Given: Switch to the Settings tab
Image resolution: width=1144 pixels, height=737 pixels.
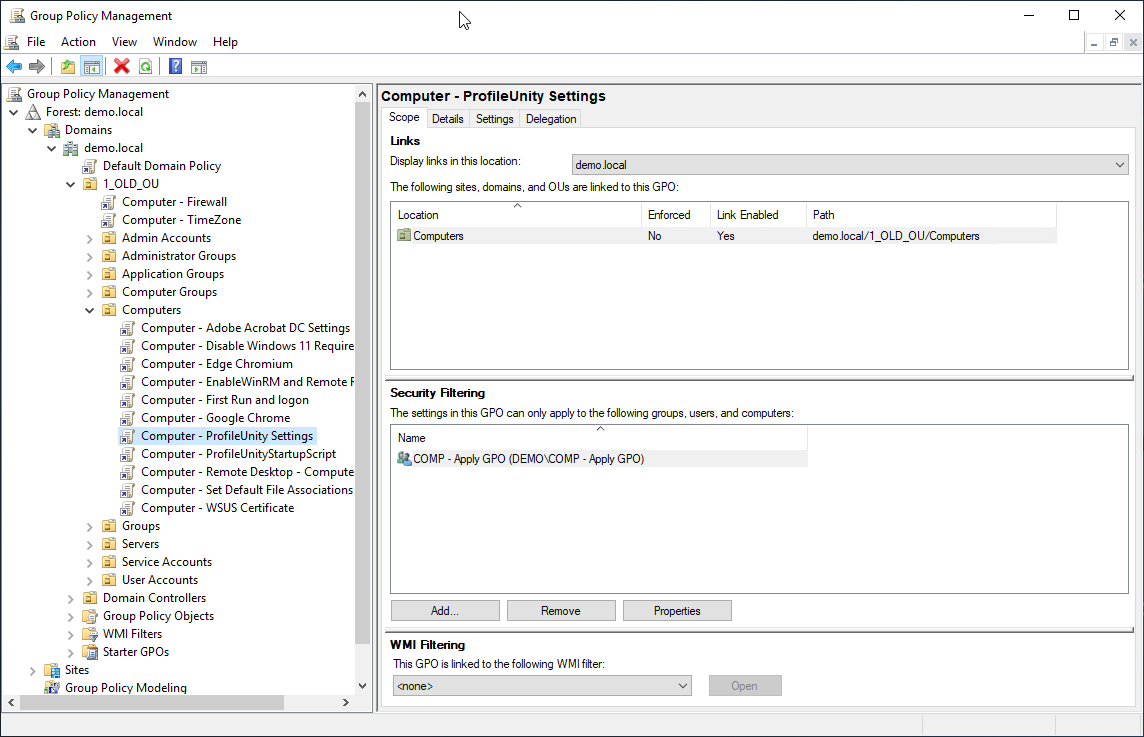Looking at the screenshot, I should click(x=495, y=119).
